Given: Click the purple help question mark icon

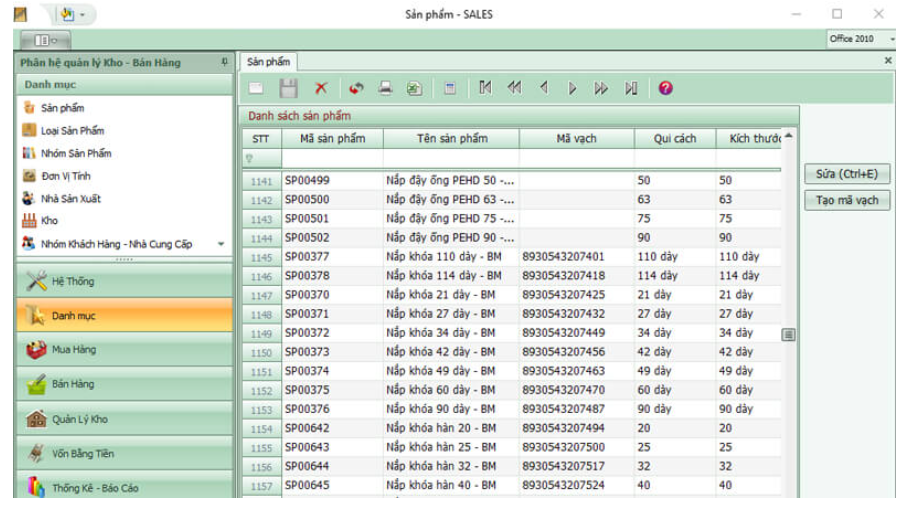Looking at the screenshot, I should pyautogui.click(x=665, y=88).
